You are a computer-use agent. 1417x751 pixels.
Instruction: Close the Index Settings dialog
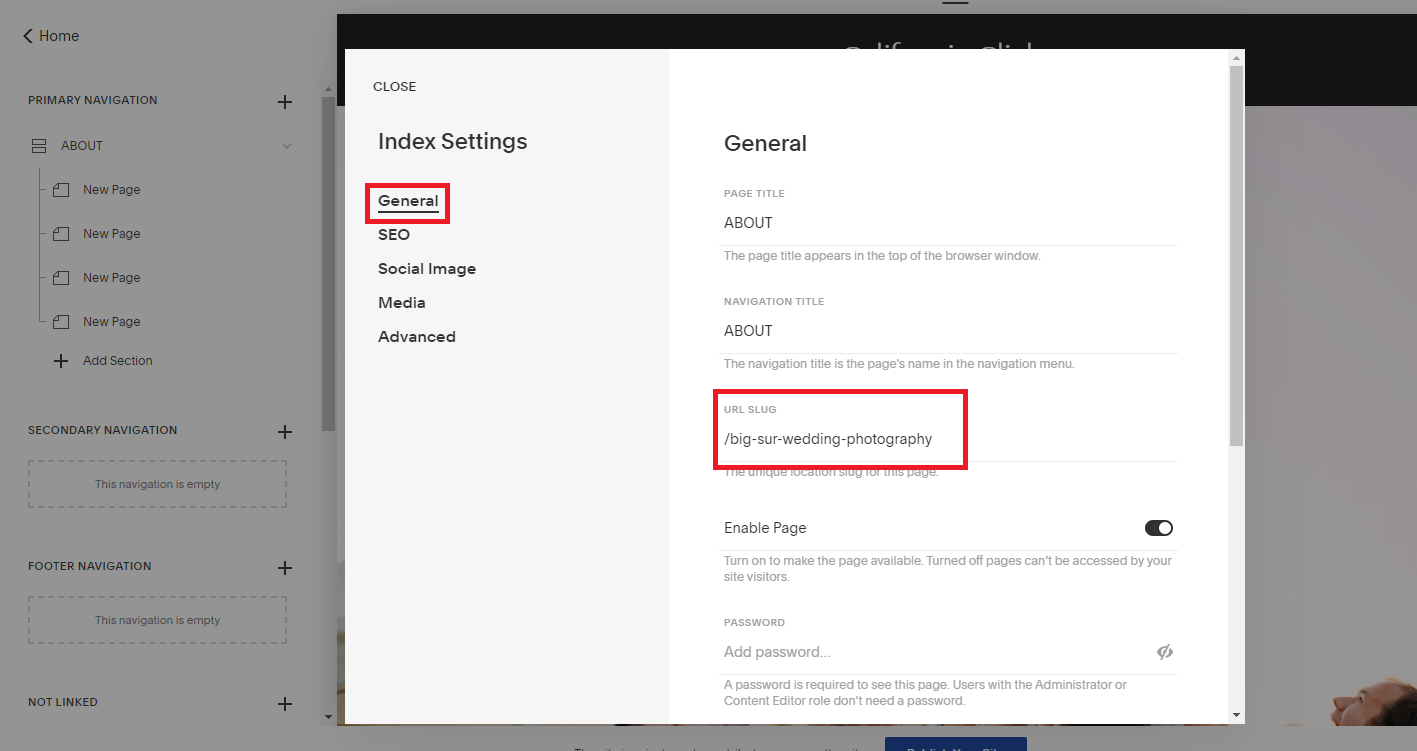[394, 87]
